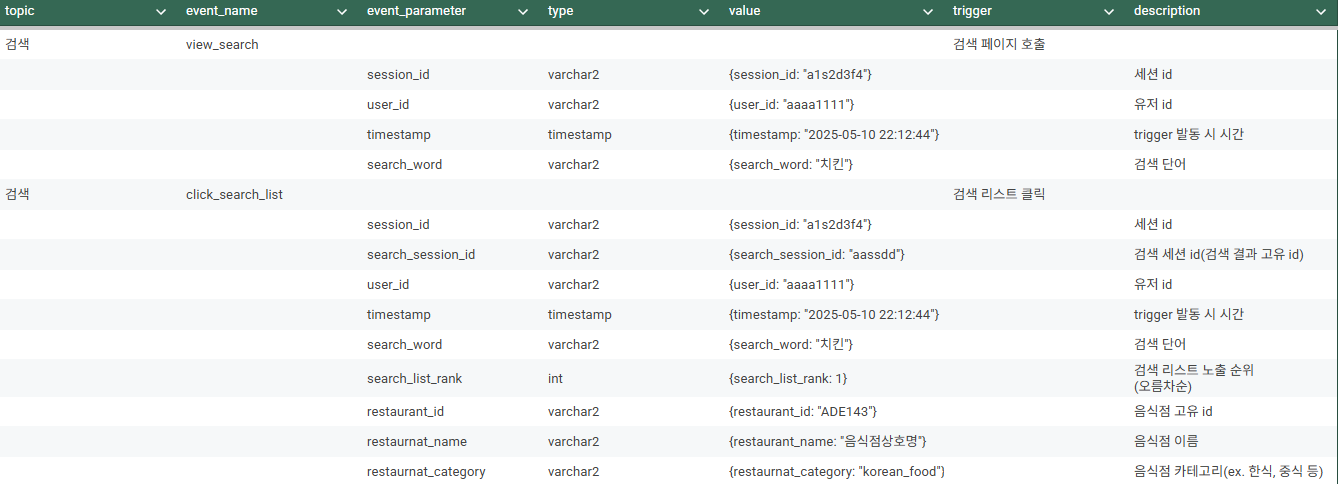The image size is (1338, 484).
Task: Open the description column filter dropdown
Action: pos(1321,11)
